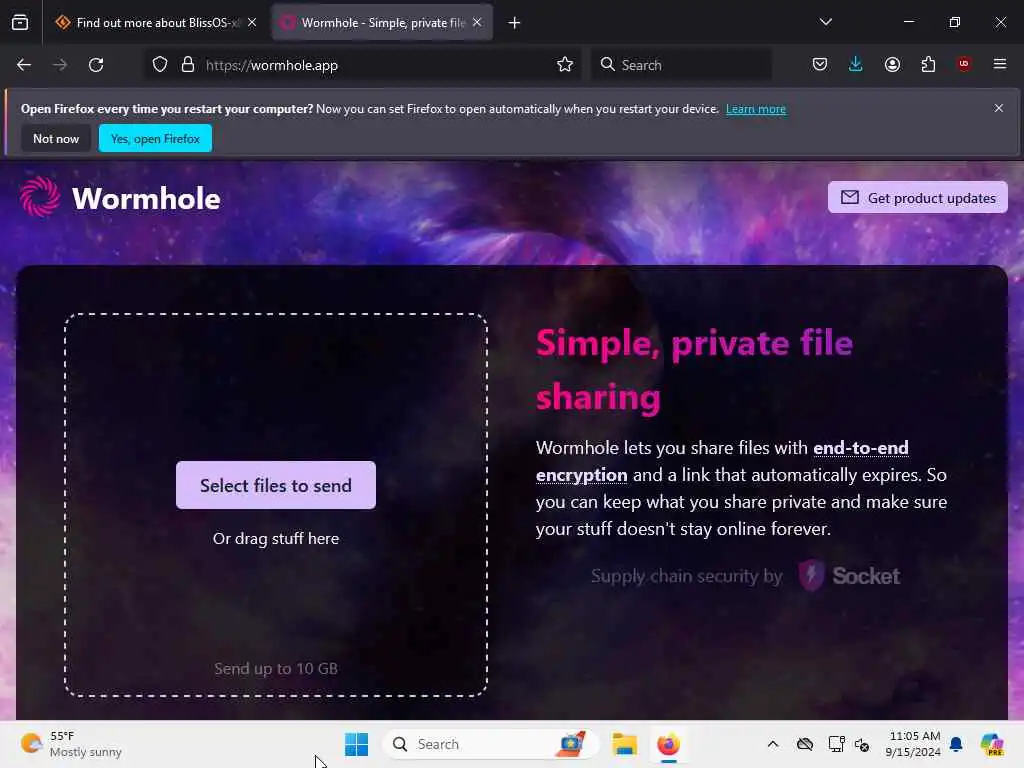1024x768 pixels.
Task: Click Select files to send
Action: click(x=276, y=485)
